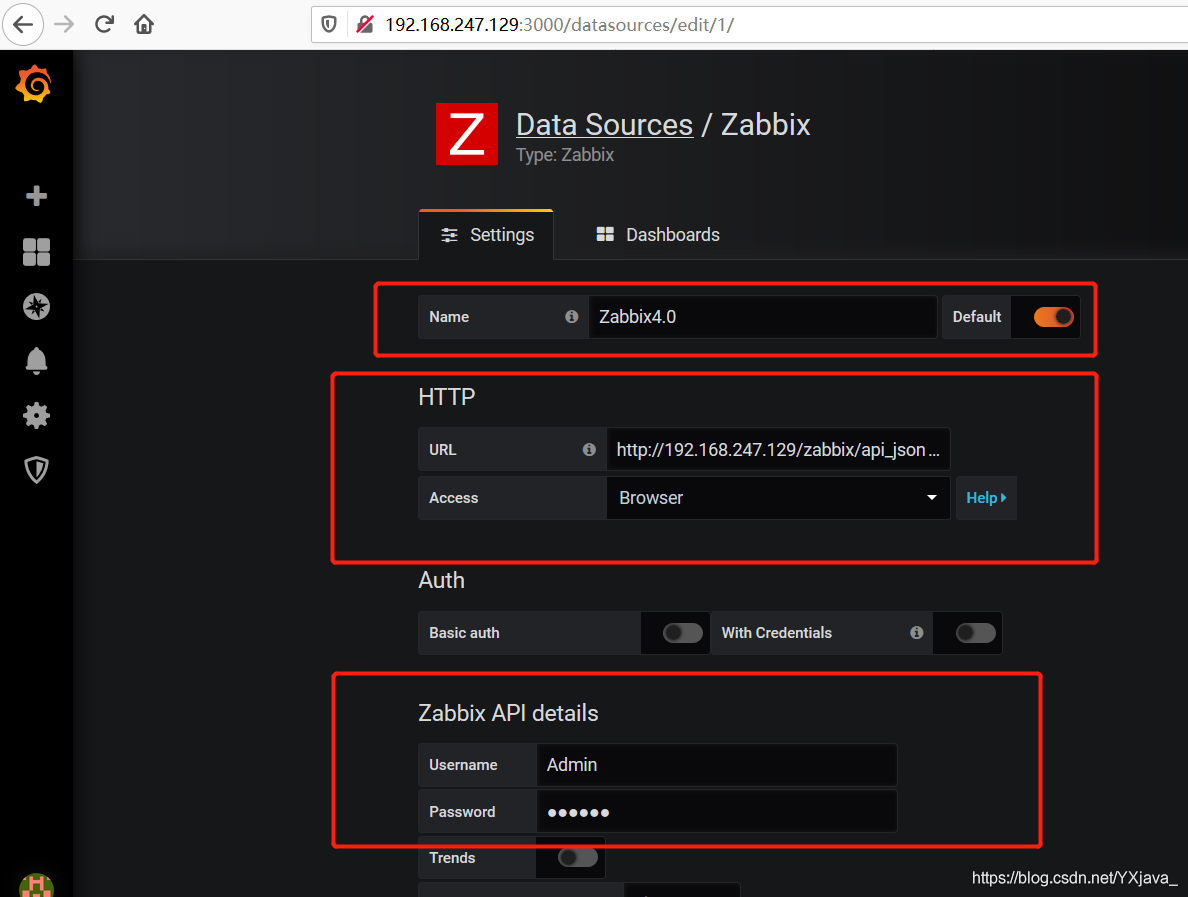The height and width of the screenshot is (897, 1188).
Task: Click the user avatar at sidebar bottom
Action: click(36, 886)
